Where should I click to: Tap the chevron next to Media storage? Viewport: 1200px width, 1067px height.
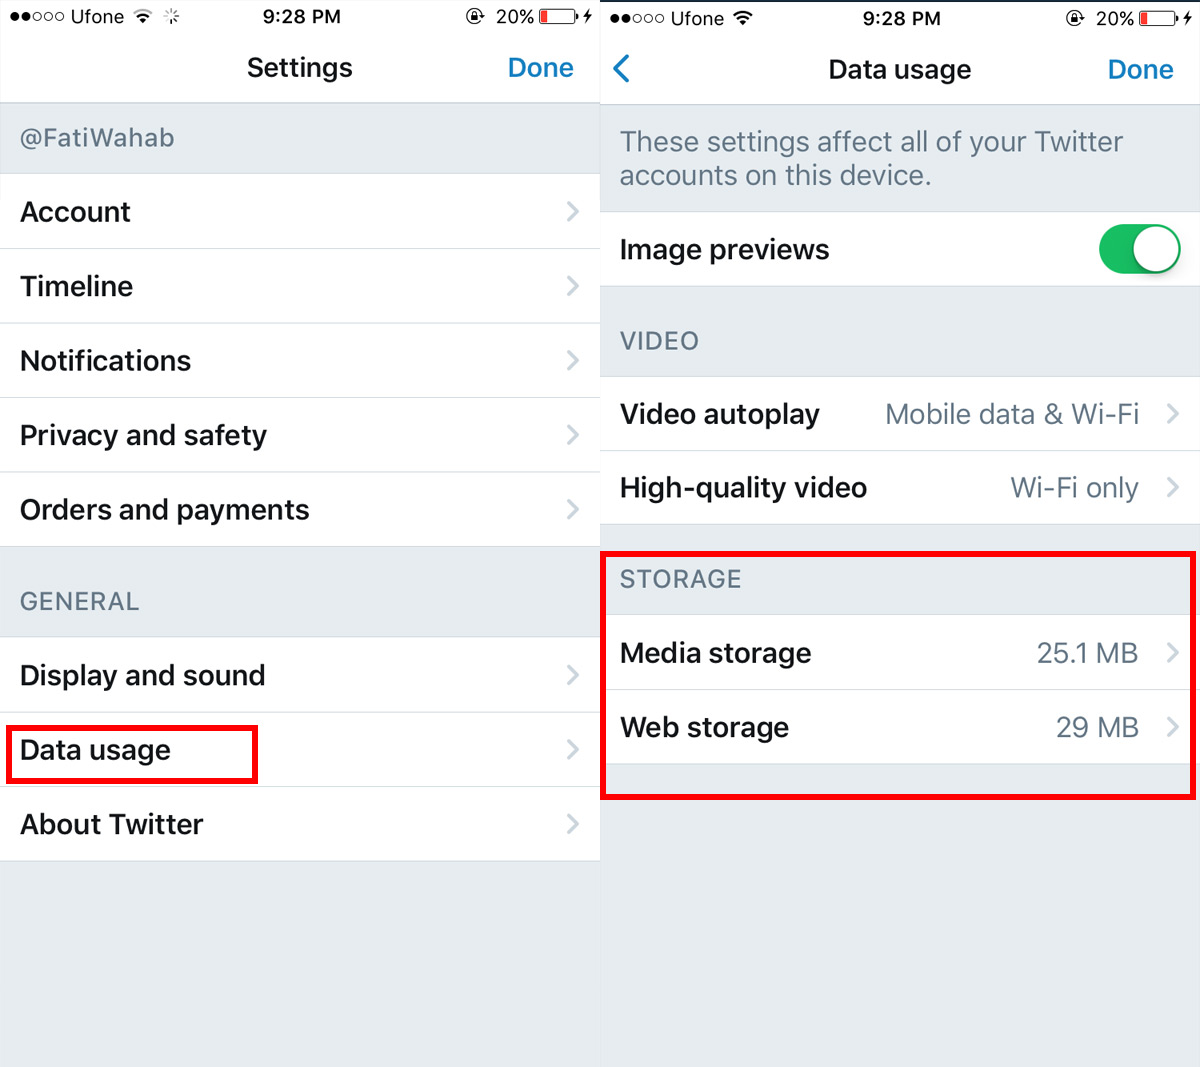point(1172,653)
